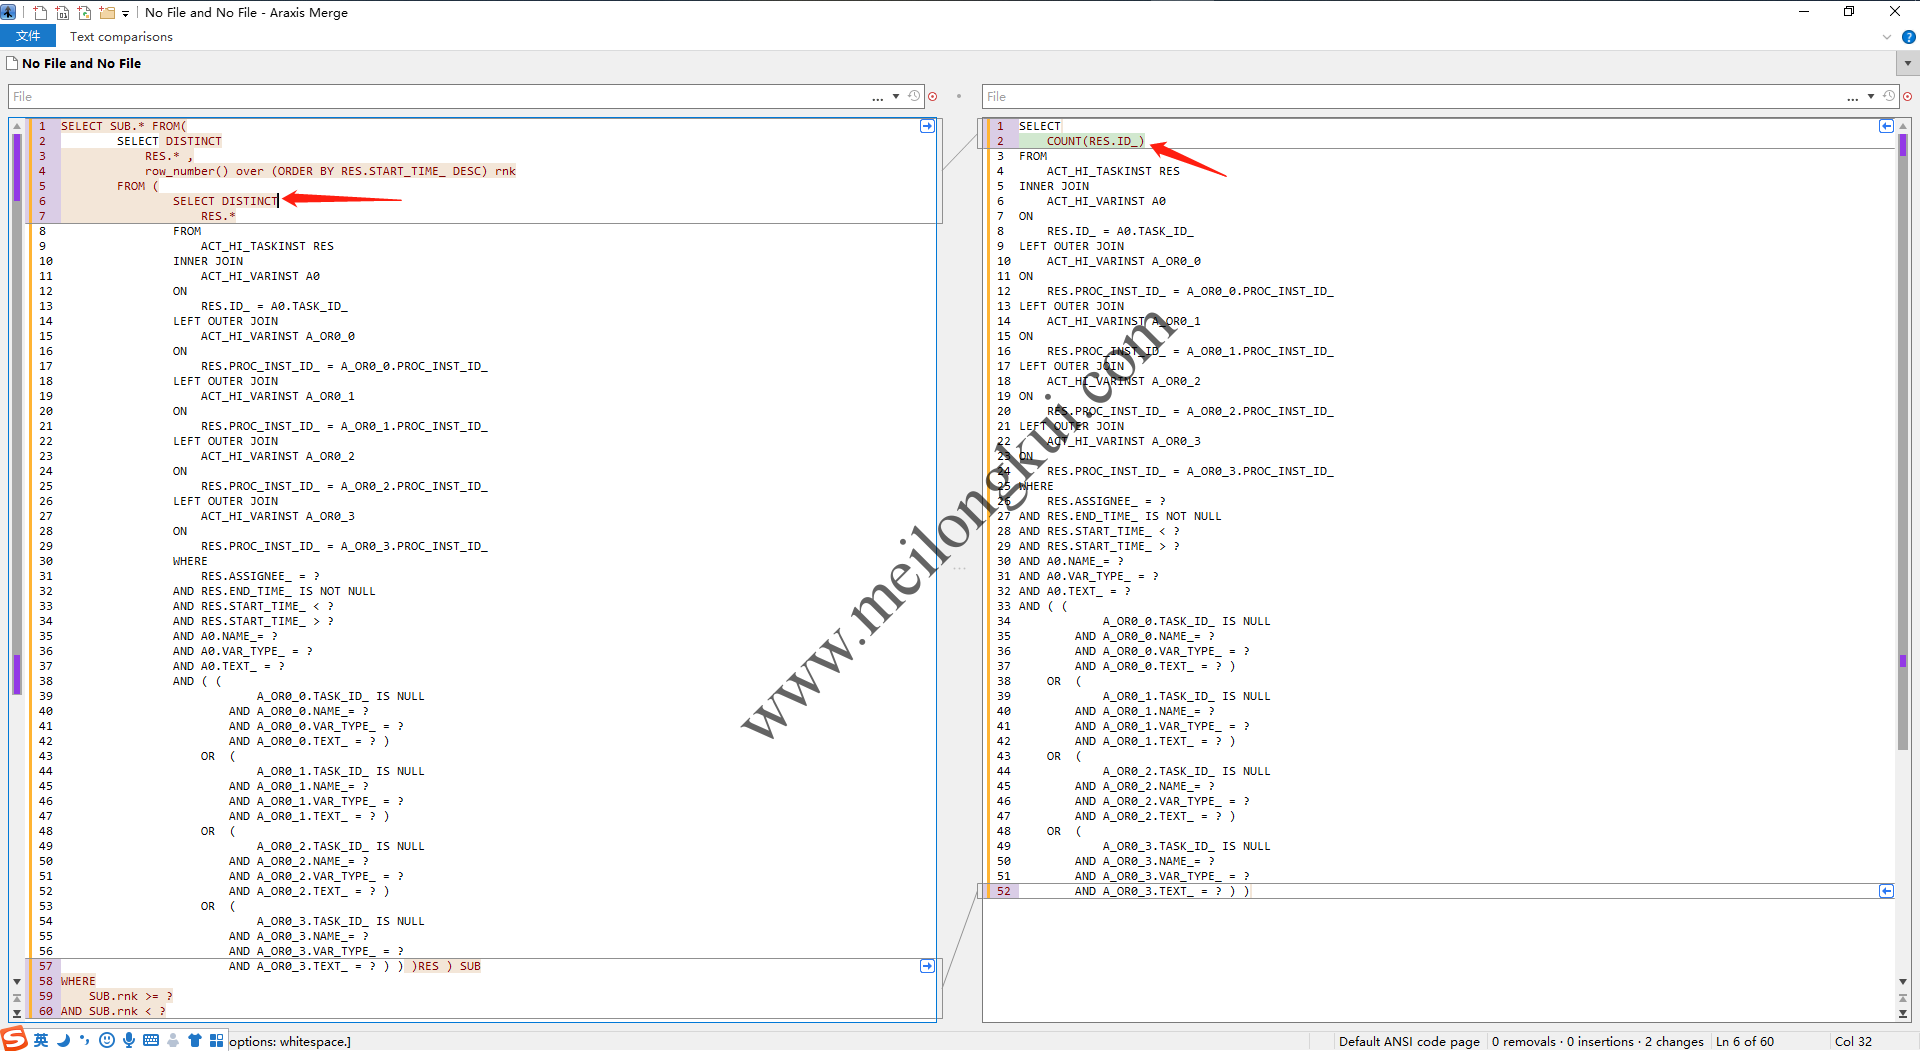
Task: Click 'Col 32' in status bar
Action: tap(1853, 1041)
